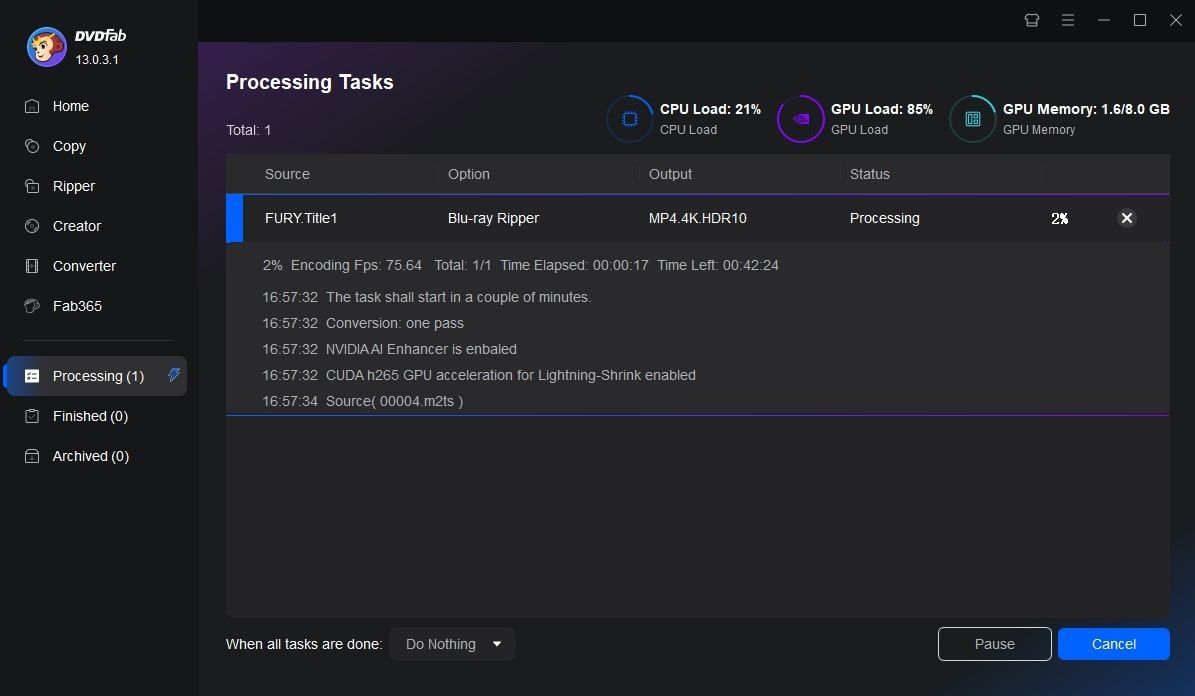
Task: Open the Home section icon
Action: [32, 106]
